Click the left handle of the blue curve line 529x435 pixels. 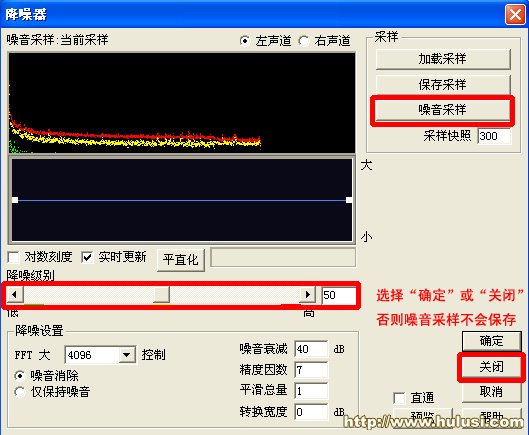(15, 200)
